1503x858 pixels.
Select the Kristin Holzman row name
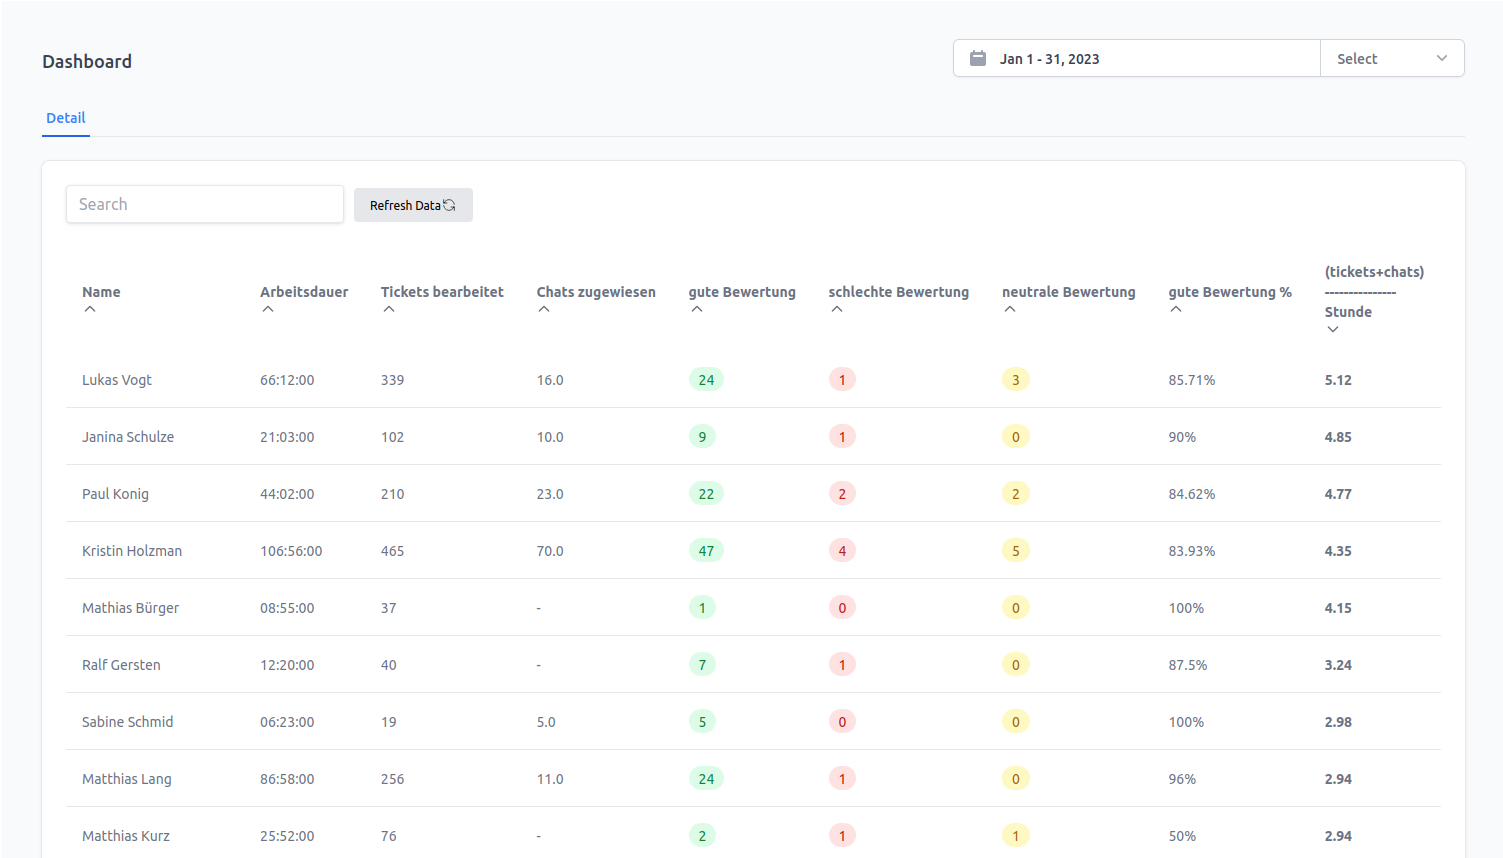(132, 551)
